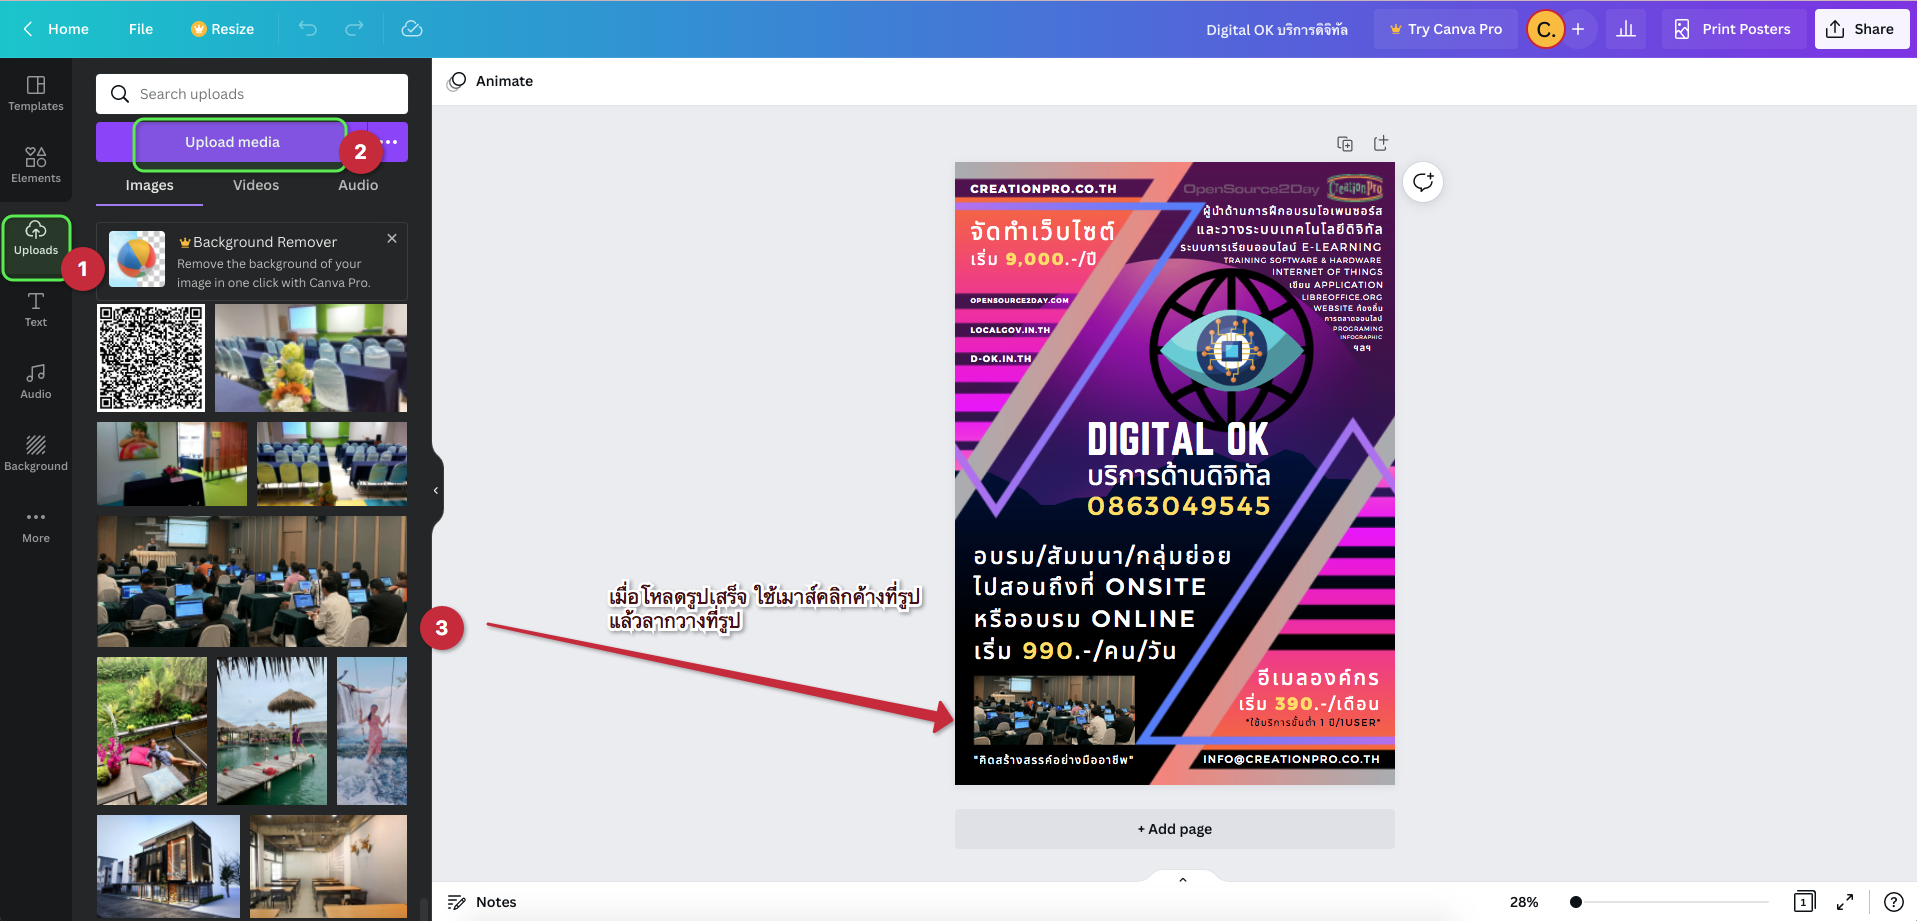1917x921 pixels.
Task: Select the Text tool in sidebar
Action: (36, 309)
